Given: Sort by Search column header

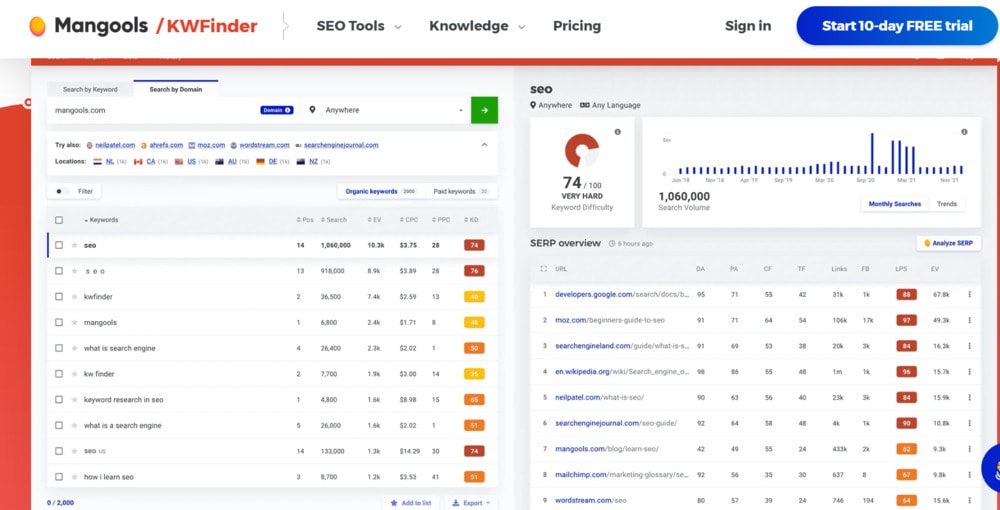Looking at the screenshot, I should click(x=334, y=220).
